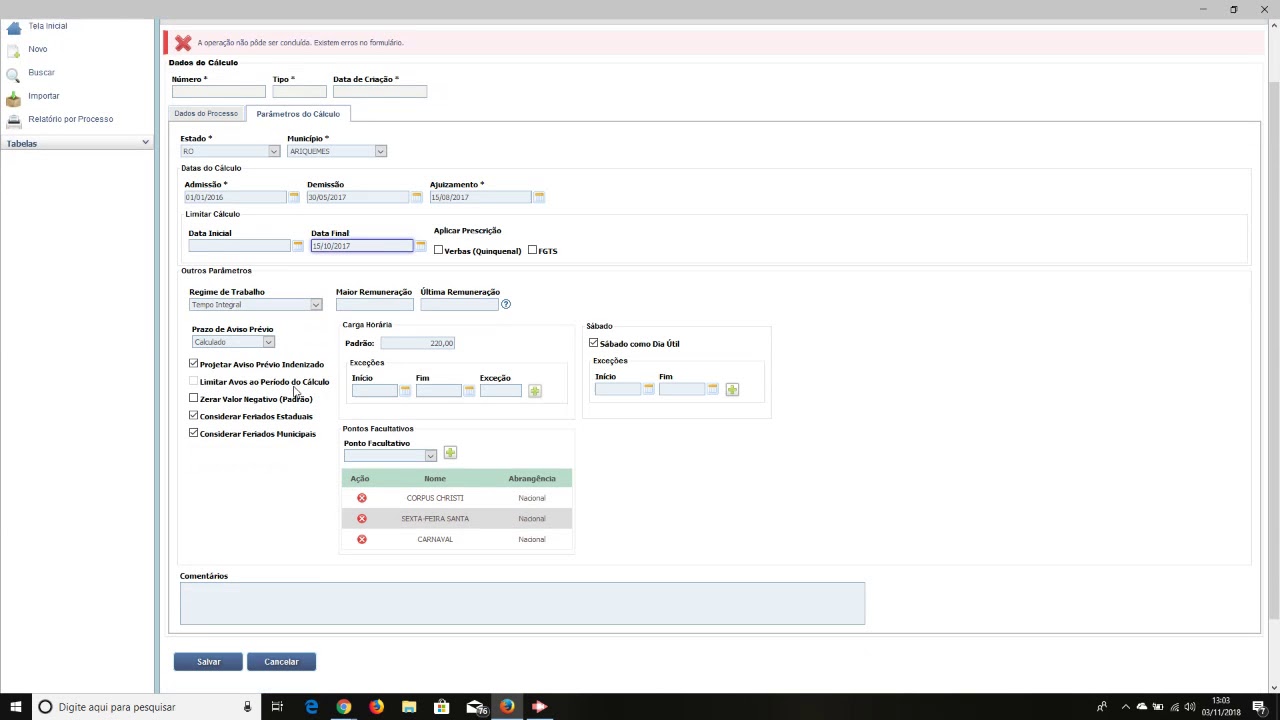
Task: Remove SEXTA-FEIRA SANTA holiday row
Action: click(362, 519)
